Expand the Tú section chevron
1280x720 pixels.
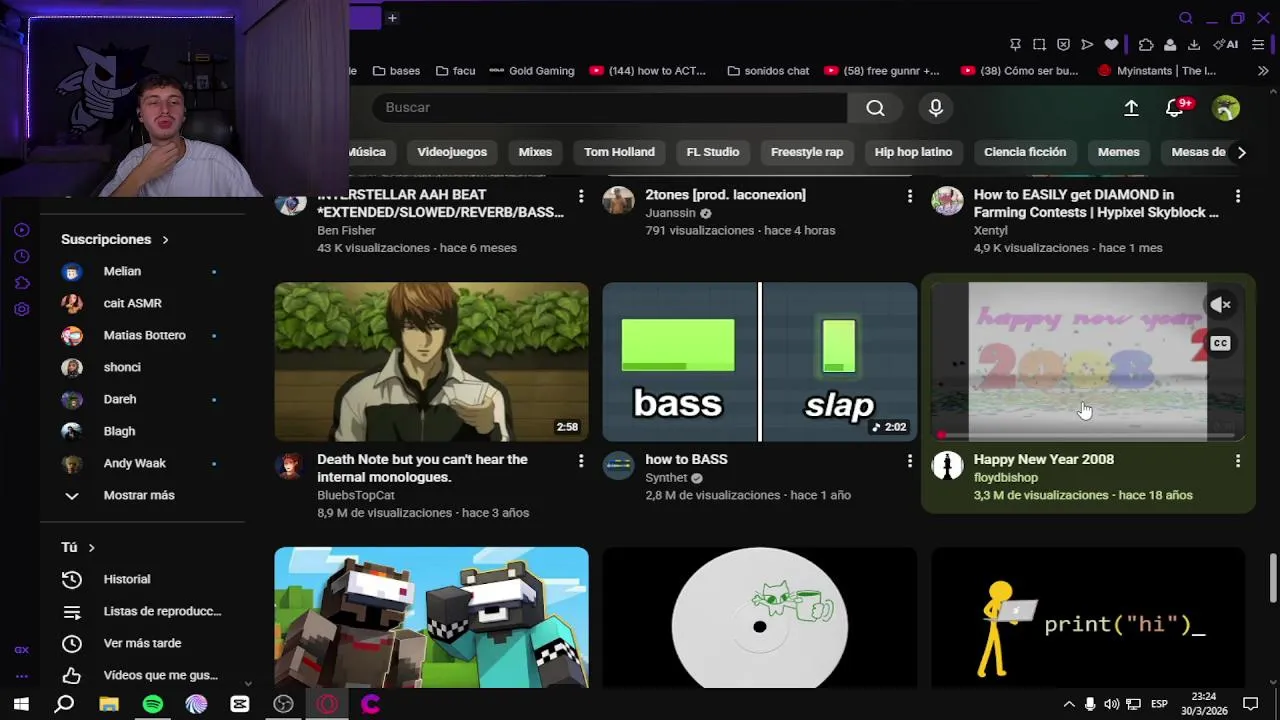pos(91,548)
